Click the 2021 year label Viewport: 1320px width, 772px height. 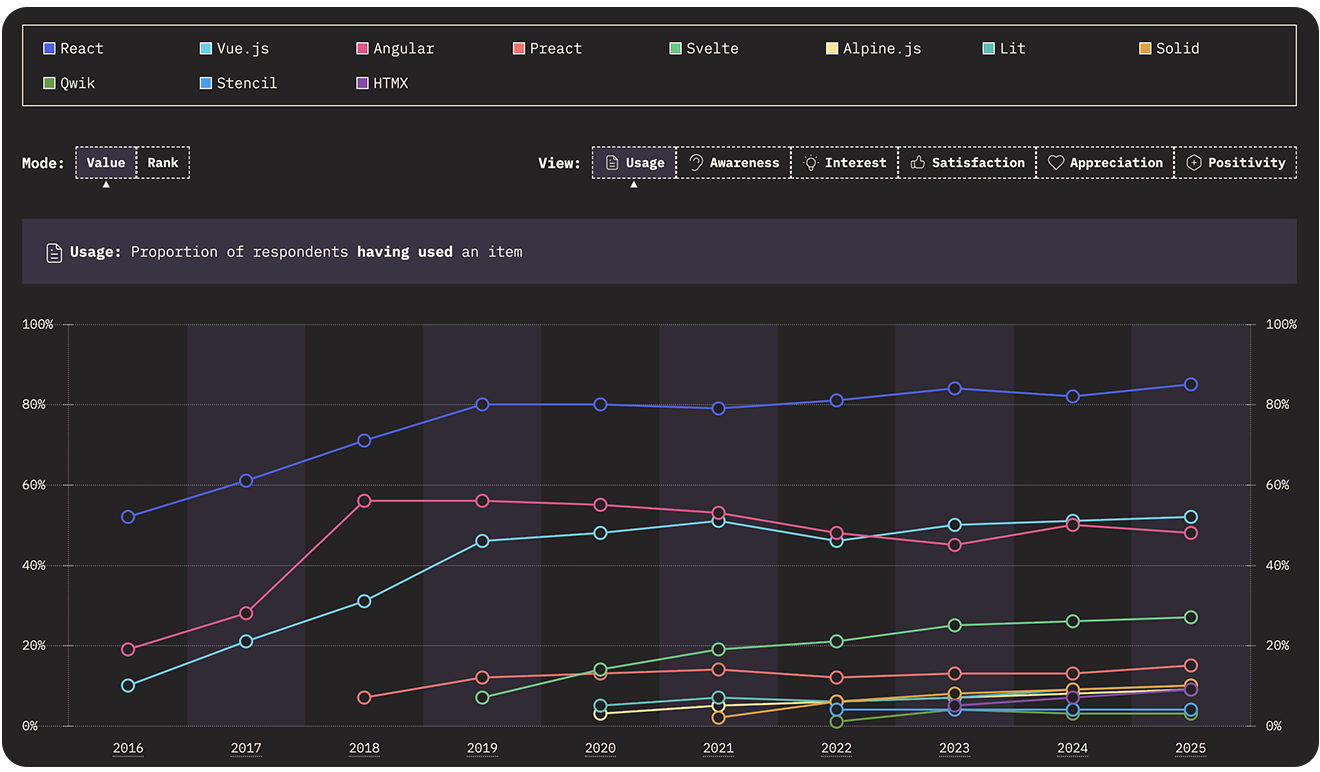(x=718, y=748)
